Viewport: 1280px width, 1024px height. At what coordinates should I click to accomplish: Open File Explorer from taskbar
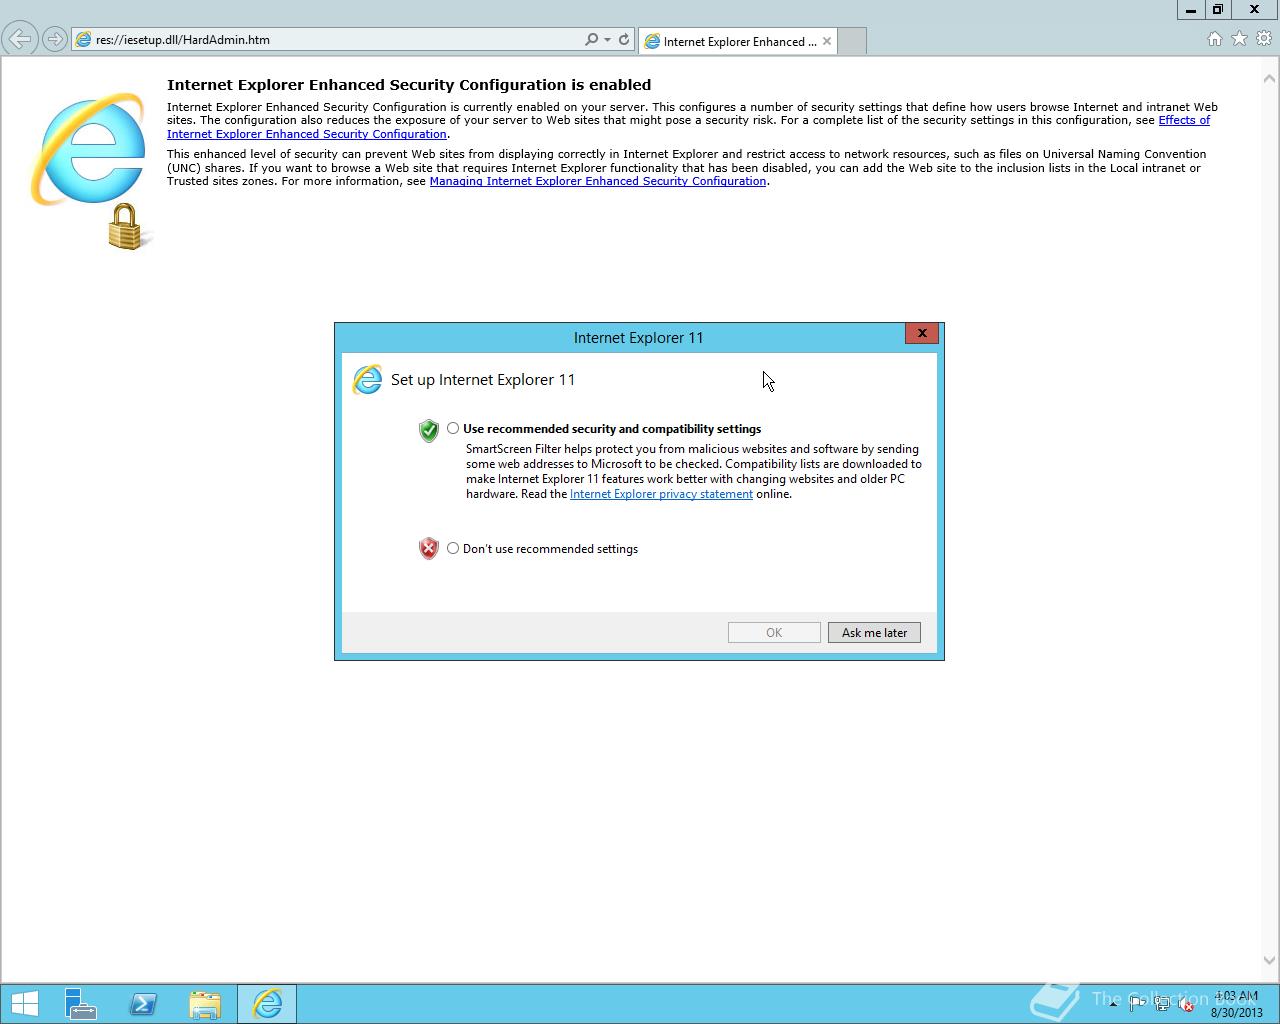tap(205, 1004)
